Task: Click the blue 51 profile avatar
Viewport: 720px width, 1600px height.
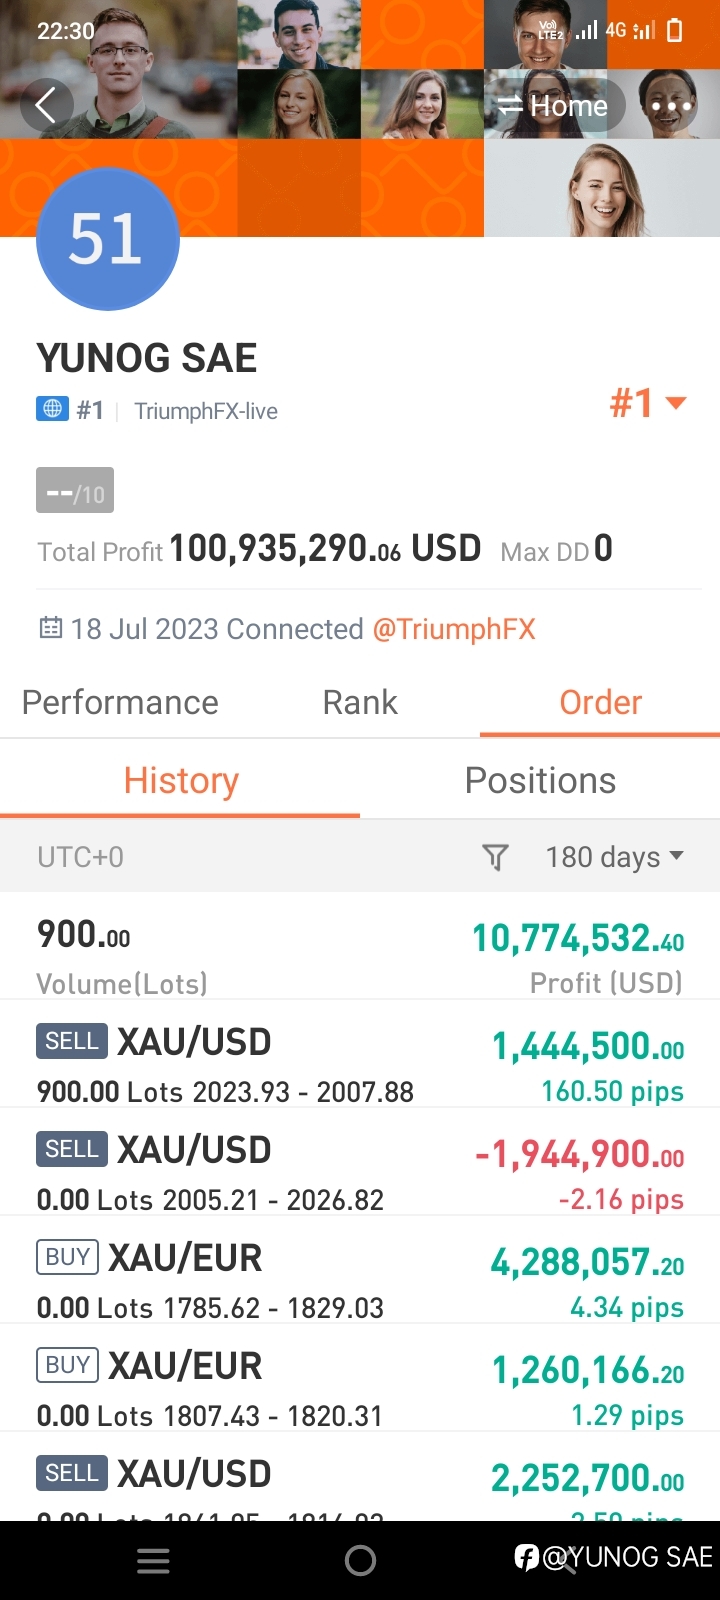Action: pos(108,239)
